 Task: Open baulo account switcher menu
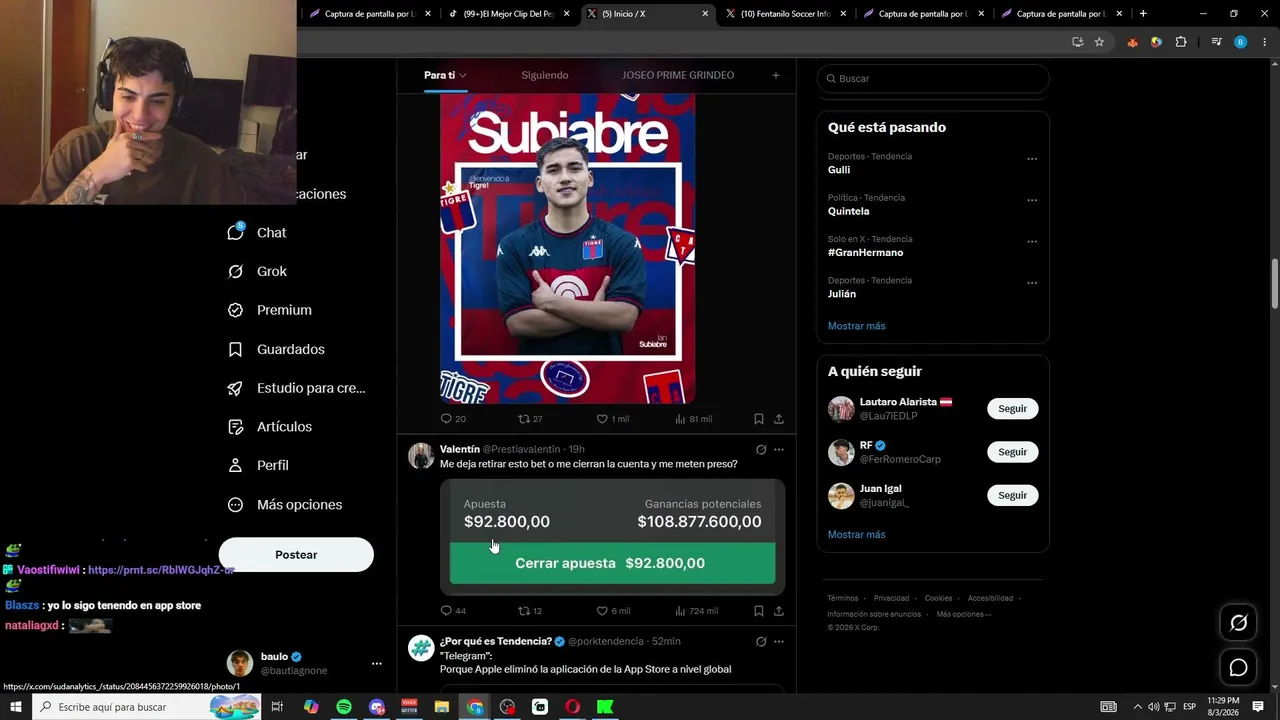tap(376, 663)
